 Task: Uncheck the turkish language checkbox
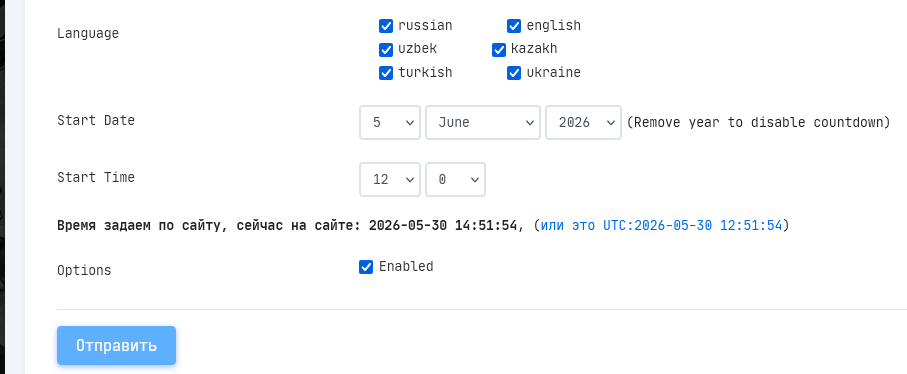click(x=386, y=73)
